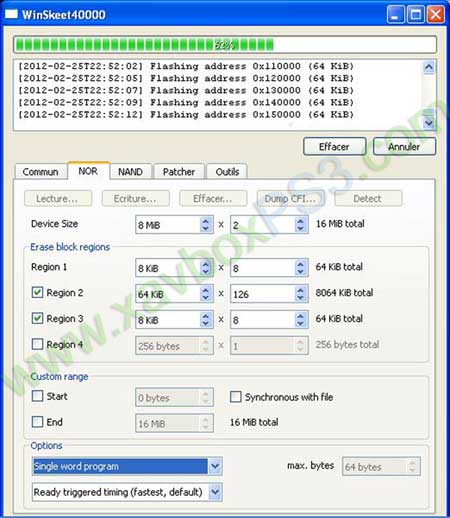Enable the custom range Start checkbox
Image resolution: width=450 pixels, height=518 pixels.
click(37, 396)
